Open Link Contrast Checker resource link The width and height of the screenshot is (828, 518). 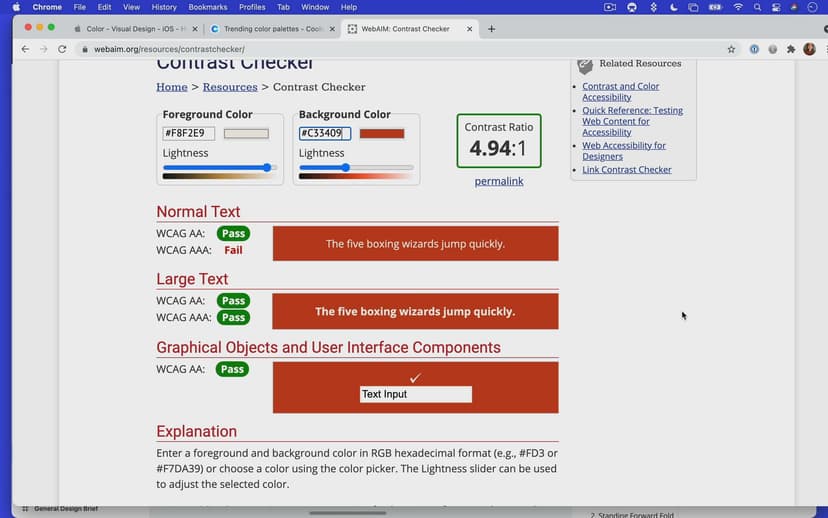click(x=627, y=170)
